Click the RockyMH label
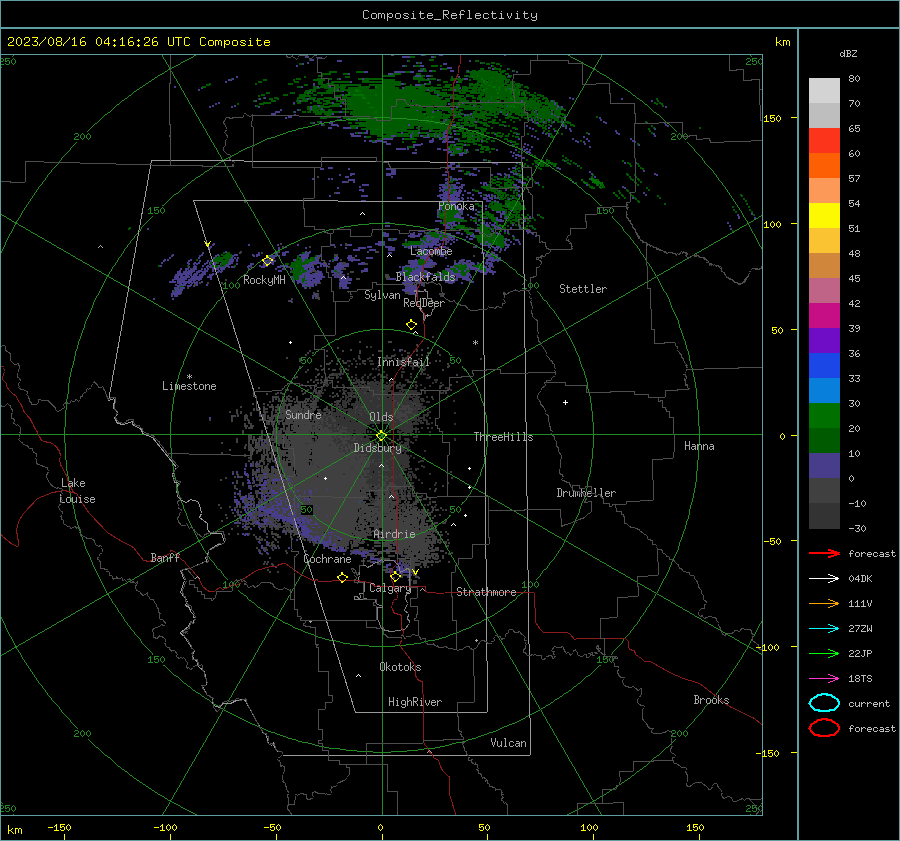The image size is (900, 841). tap(264, 280)
